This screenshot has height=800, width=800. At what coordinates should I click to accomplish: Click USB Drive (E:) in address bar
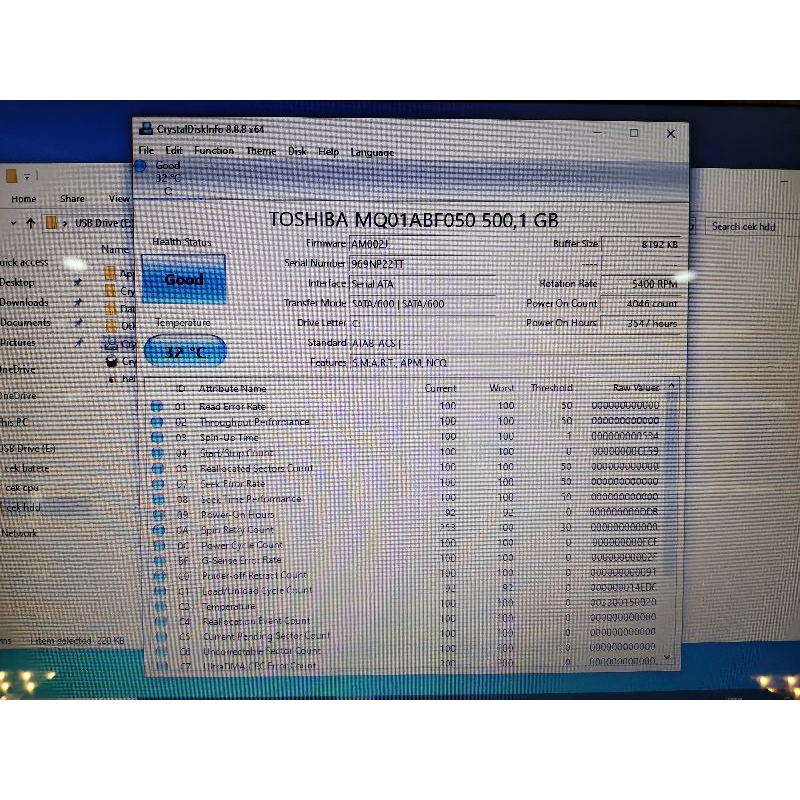tap(104, 223)
